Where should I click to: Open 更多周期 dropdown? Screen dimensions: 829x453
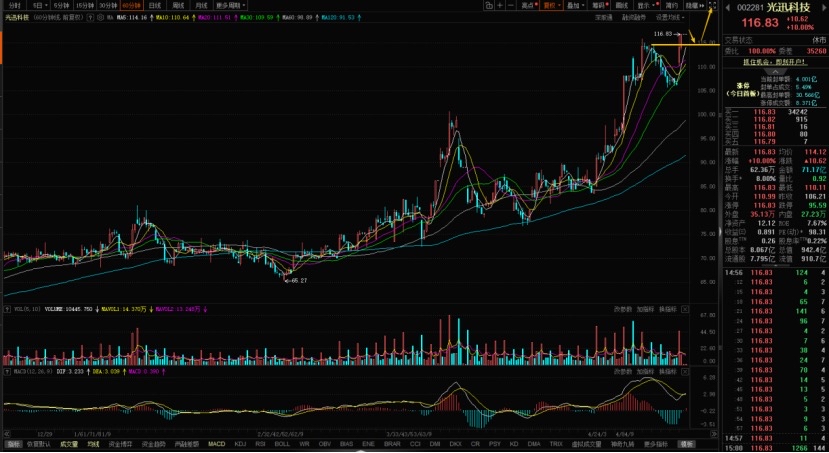[x=231, y=5]
